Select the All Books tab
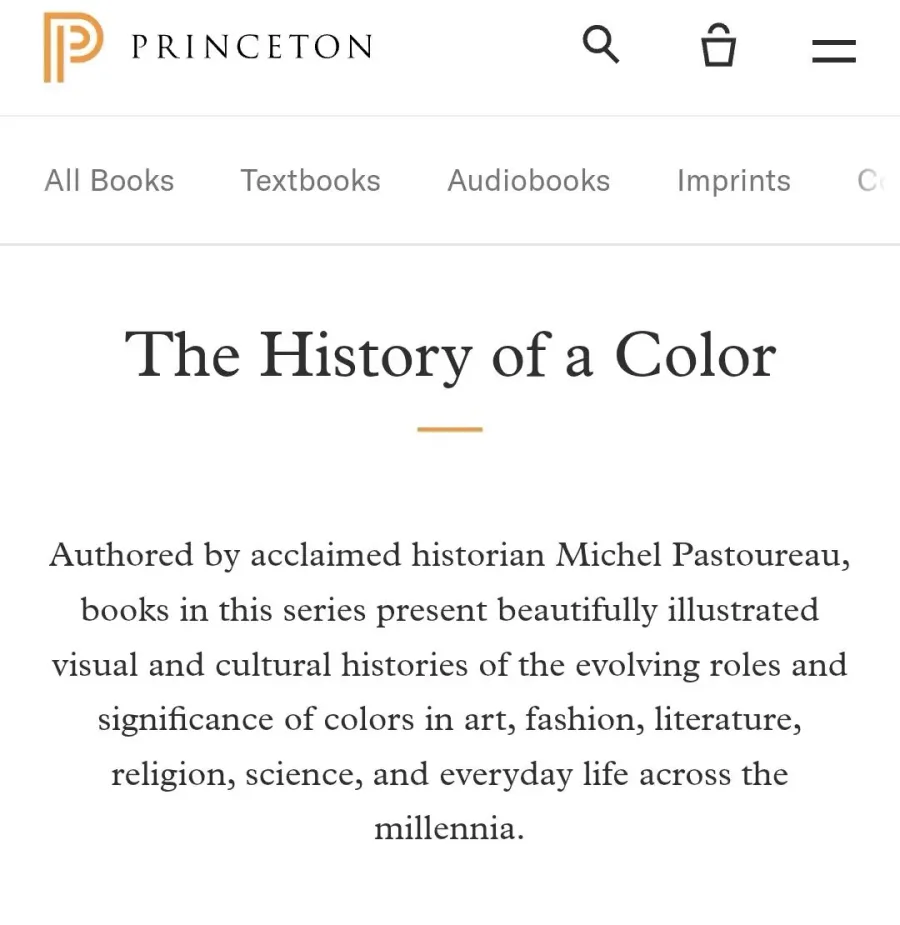Screen dimensions: 900x925 pyautogui.click(x=109, y=181)
